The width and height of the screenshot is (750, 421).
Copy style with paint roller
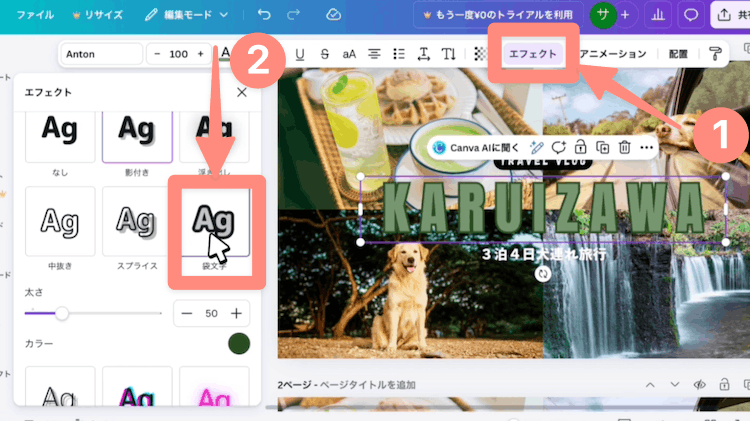(715, 54)
